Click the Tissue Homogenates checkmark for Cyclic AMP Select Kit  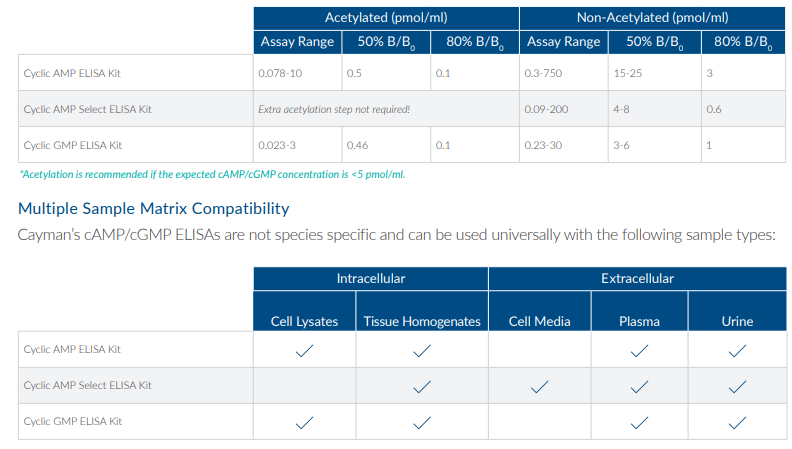(x=421, y=386)
